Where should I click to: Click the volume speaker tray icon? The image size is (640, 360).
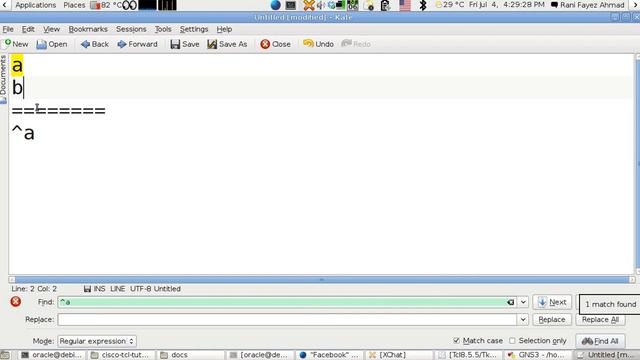[320, 5]
